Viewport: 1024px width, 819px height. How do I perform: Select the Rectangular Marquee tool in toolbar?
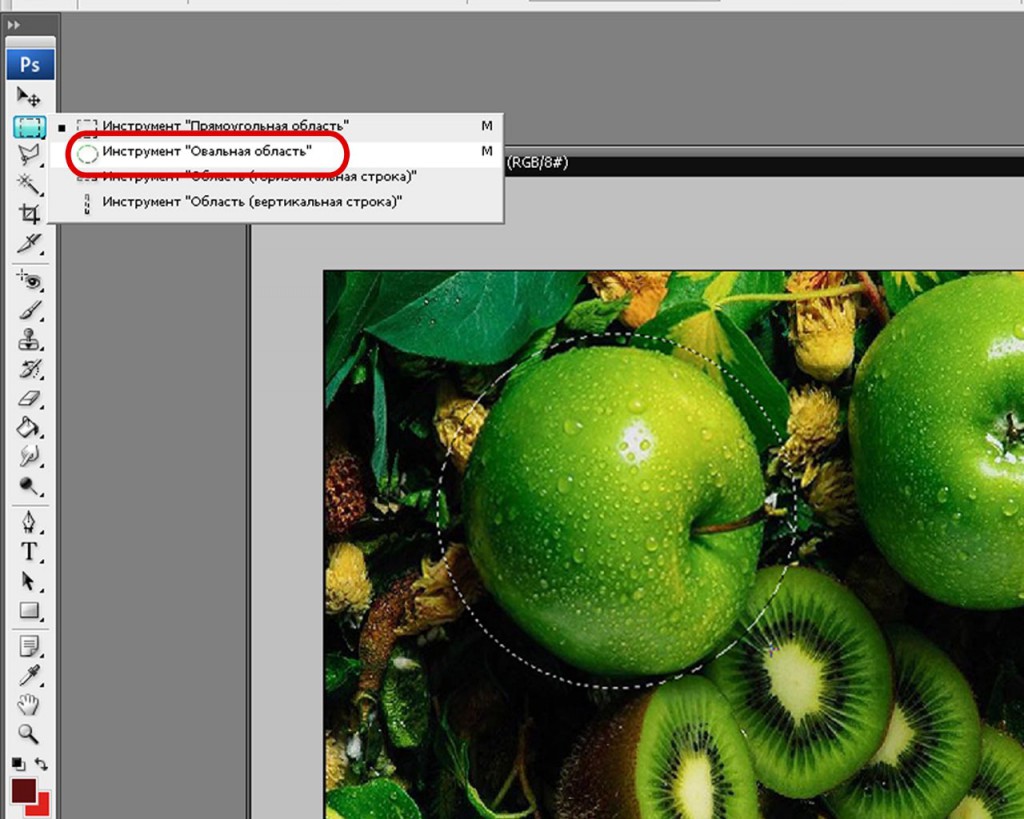click(29, 126)
